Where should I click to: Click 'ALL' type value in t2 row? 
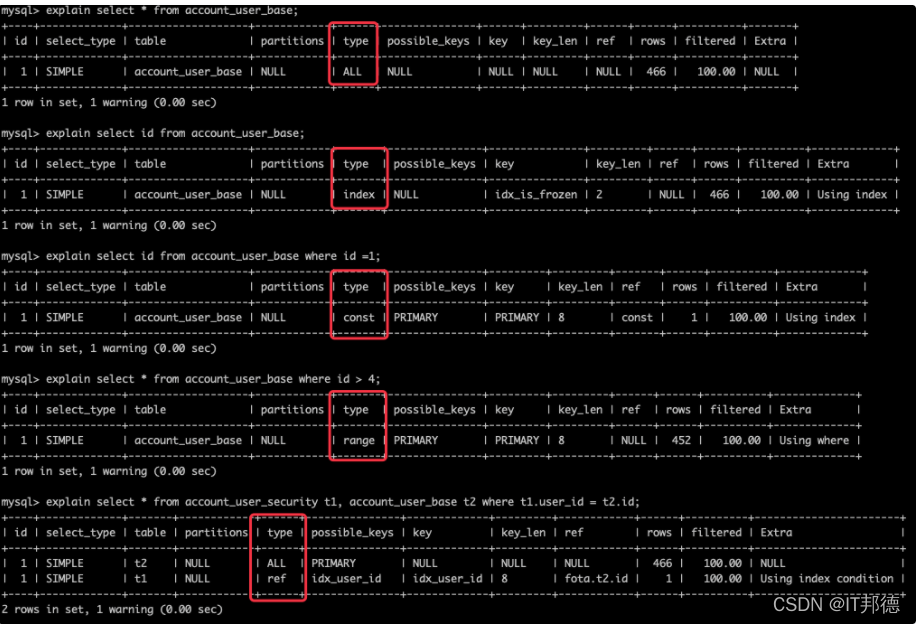pos(276,563)
